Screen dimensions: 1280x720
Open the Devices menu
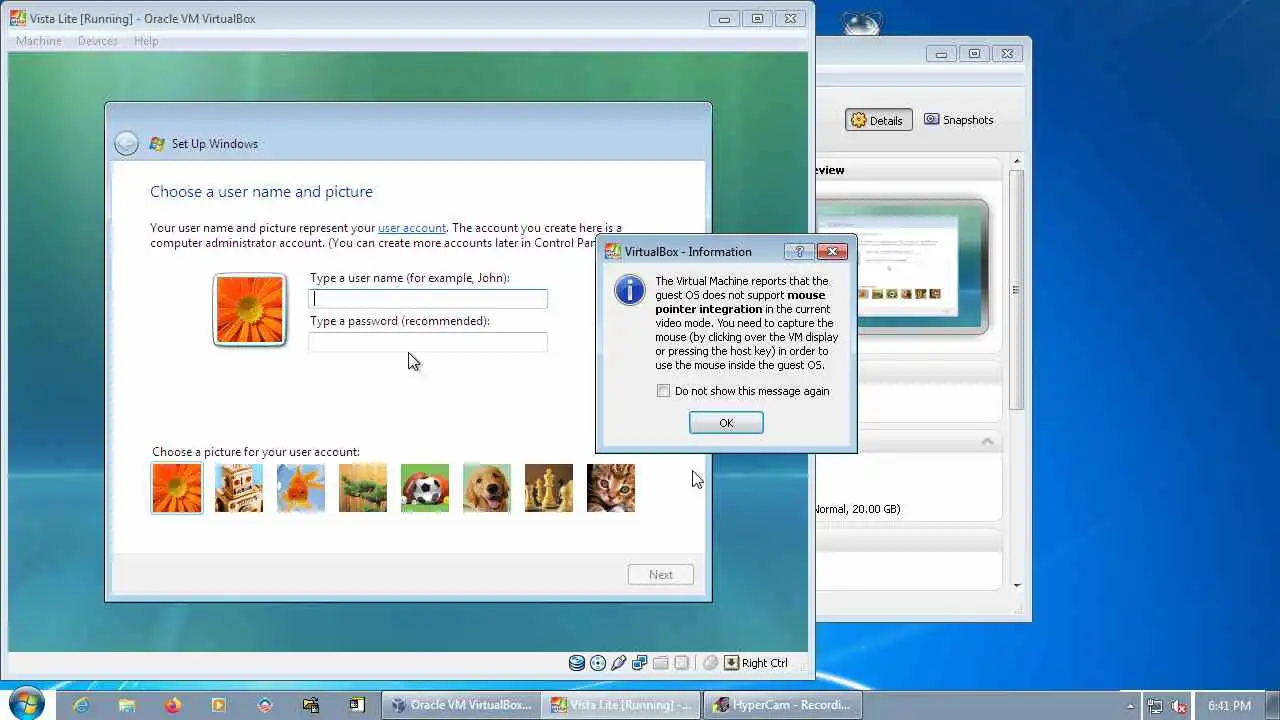(98, 41)
